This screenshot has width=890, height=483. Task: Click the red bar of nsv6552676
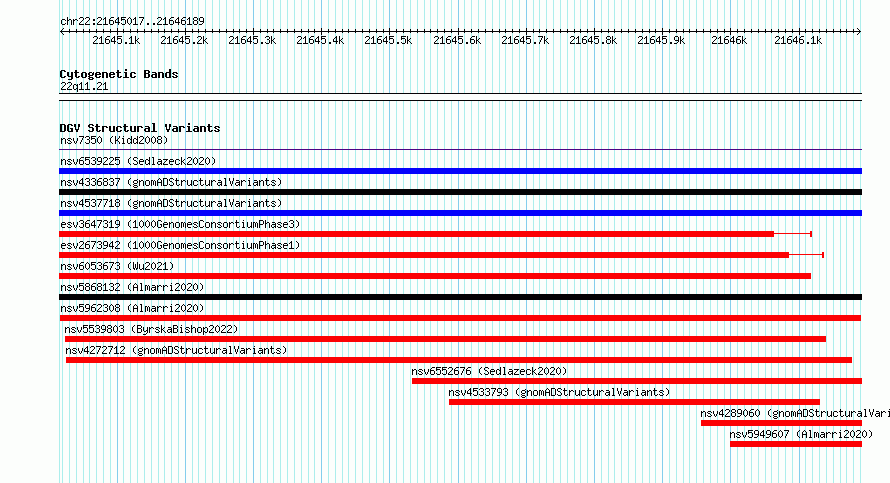pyautogui.click(x=637, y=381)
